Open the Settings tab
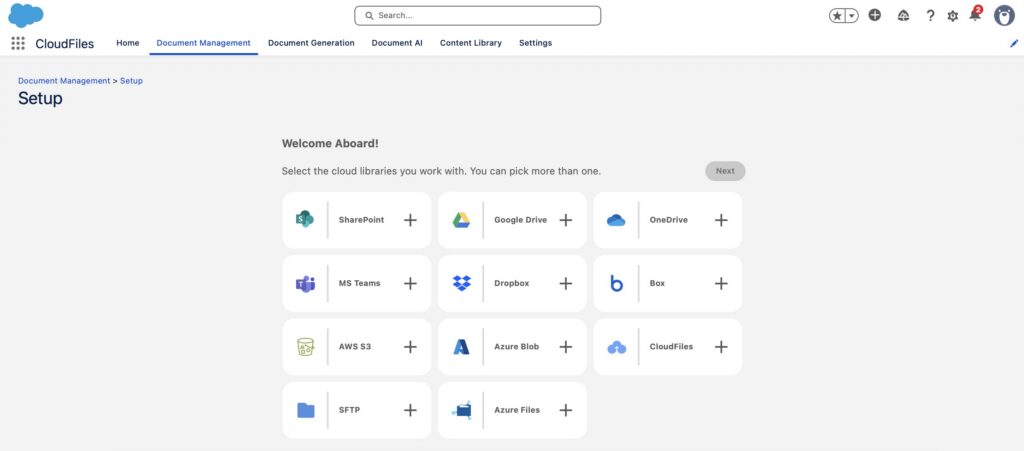1024x451 pixels. pyautogui.click(x=536, y=43)
